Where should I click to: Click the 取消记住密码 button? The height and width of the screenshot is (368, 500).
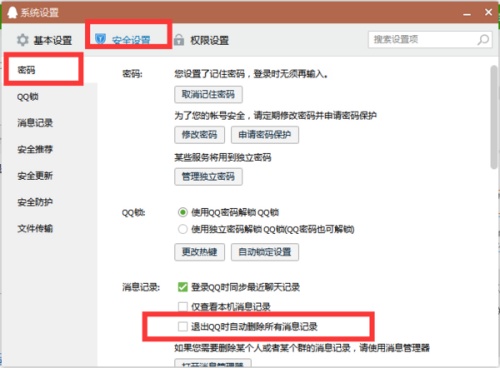point(208,95)
